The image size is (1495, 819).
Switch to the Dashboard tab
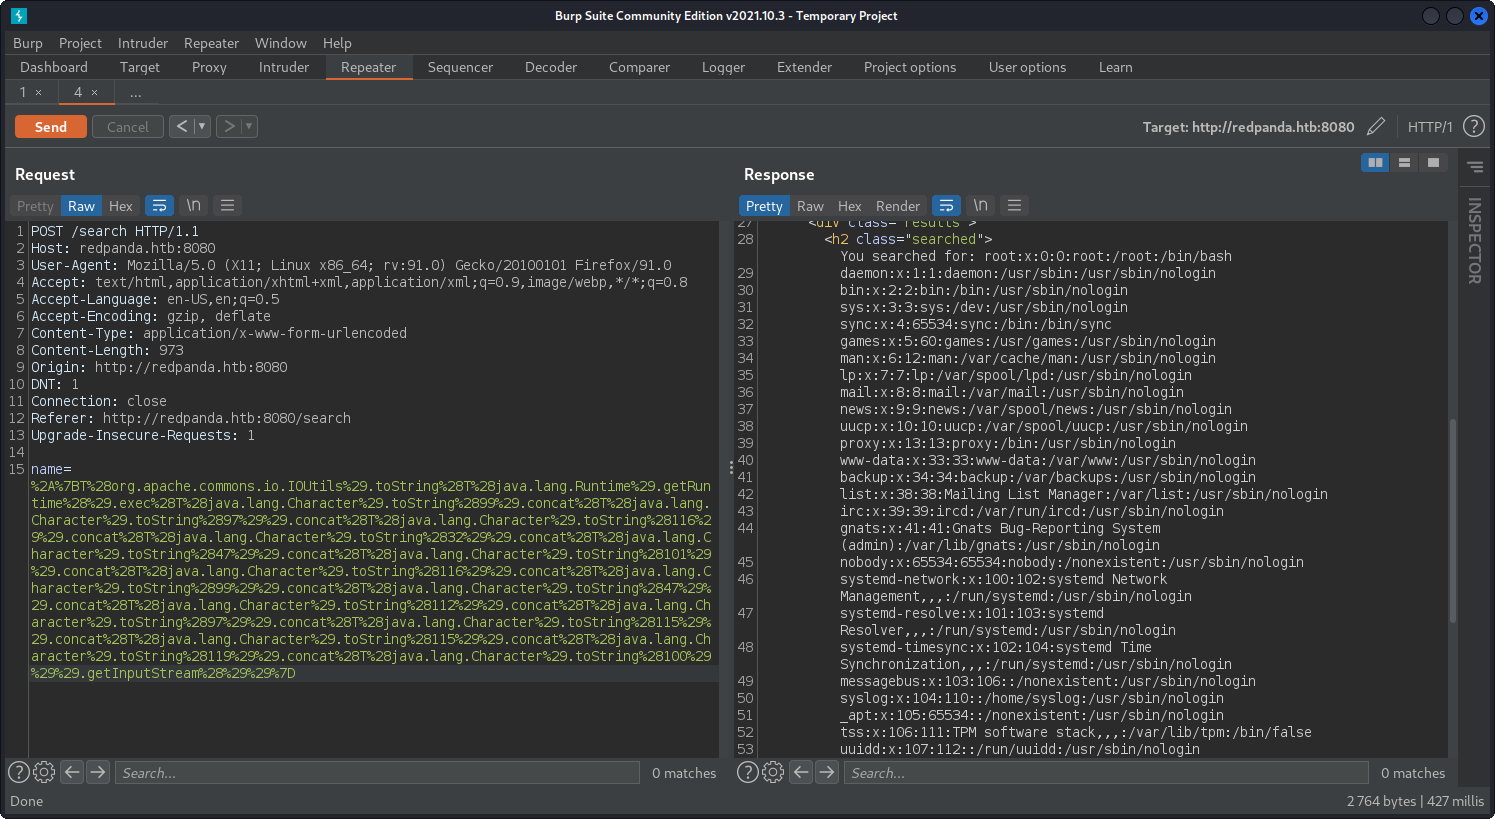click(x=54, y=67)
